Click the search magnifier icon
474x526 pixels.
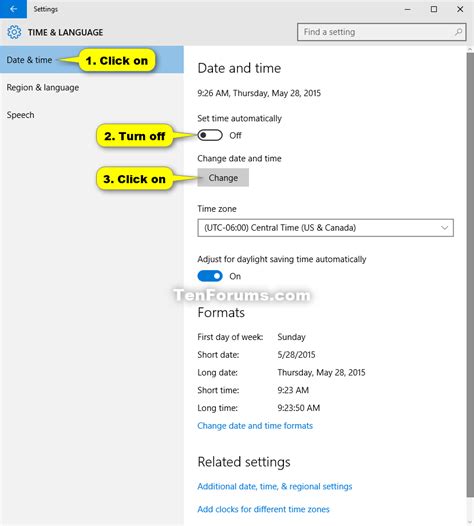click(x=458, y=32)
